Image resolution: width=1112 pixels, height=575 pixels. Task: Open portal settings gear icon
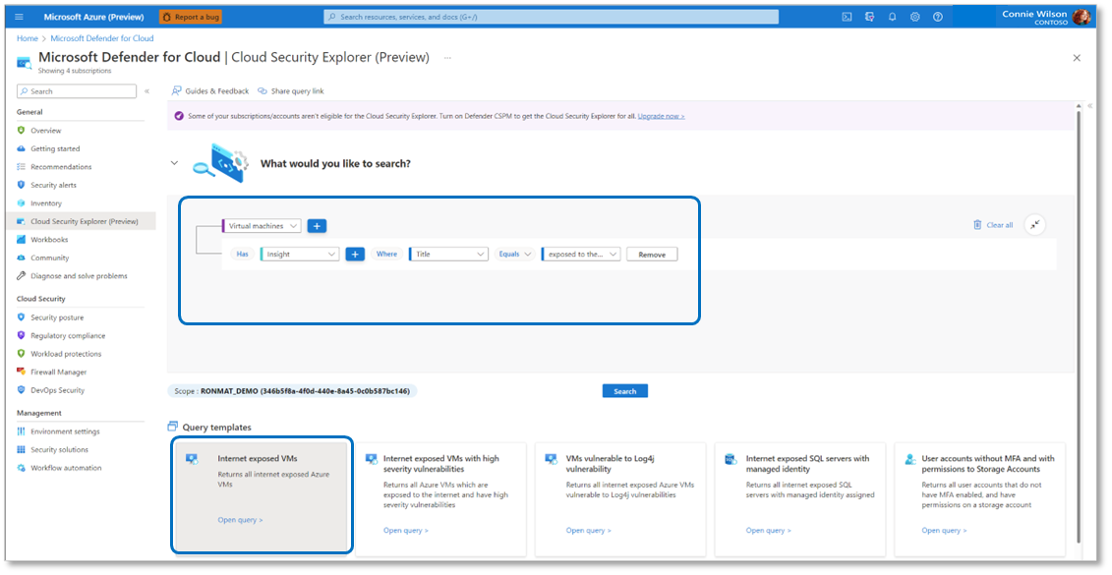915,17
